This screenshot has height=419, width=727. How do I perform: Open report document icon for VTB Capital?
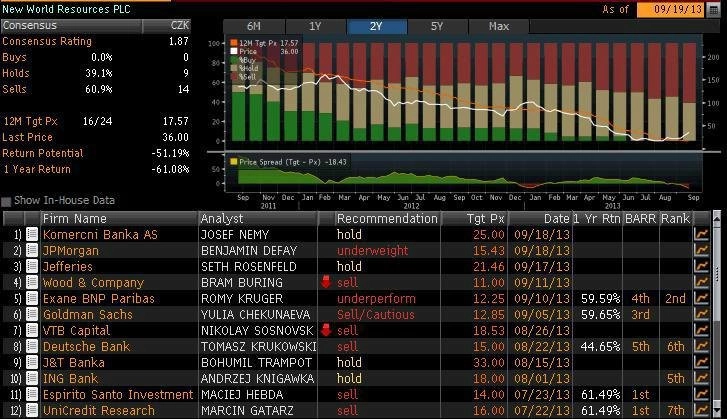(x=32, y=330)
